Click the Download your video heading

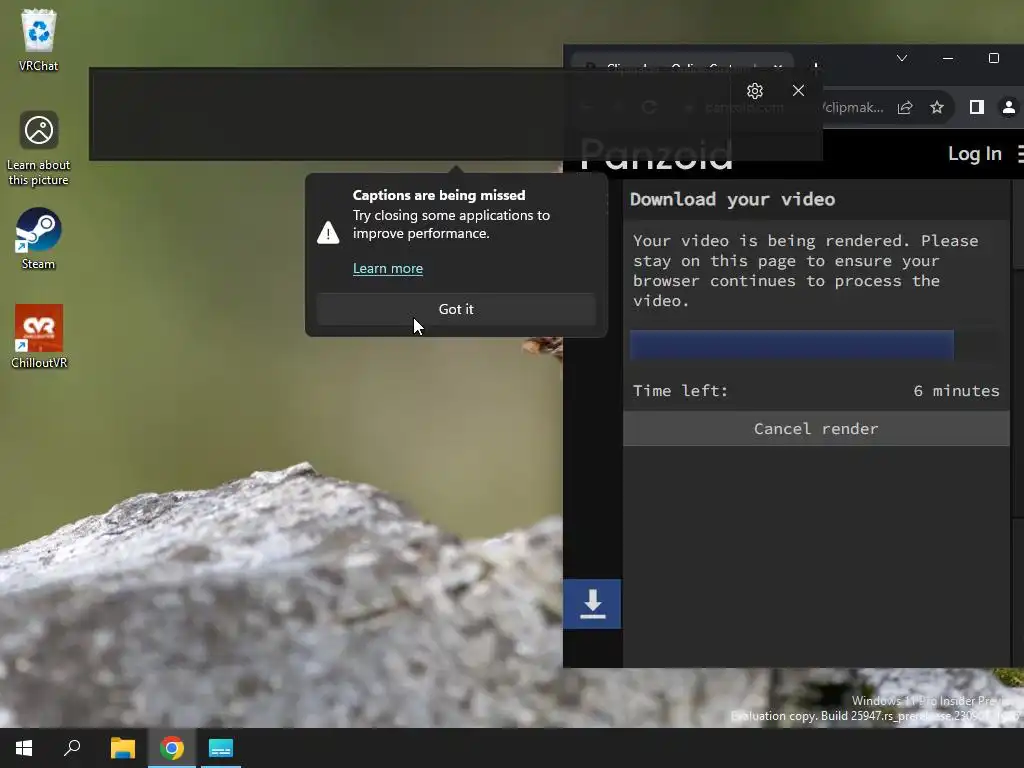(x=732, y=199)
